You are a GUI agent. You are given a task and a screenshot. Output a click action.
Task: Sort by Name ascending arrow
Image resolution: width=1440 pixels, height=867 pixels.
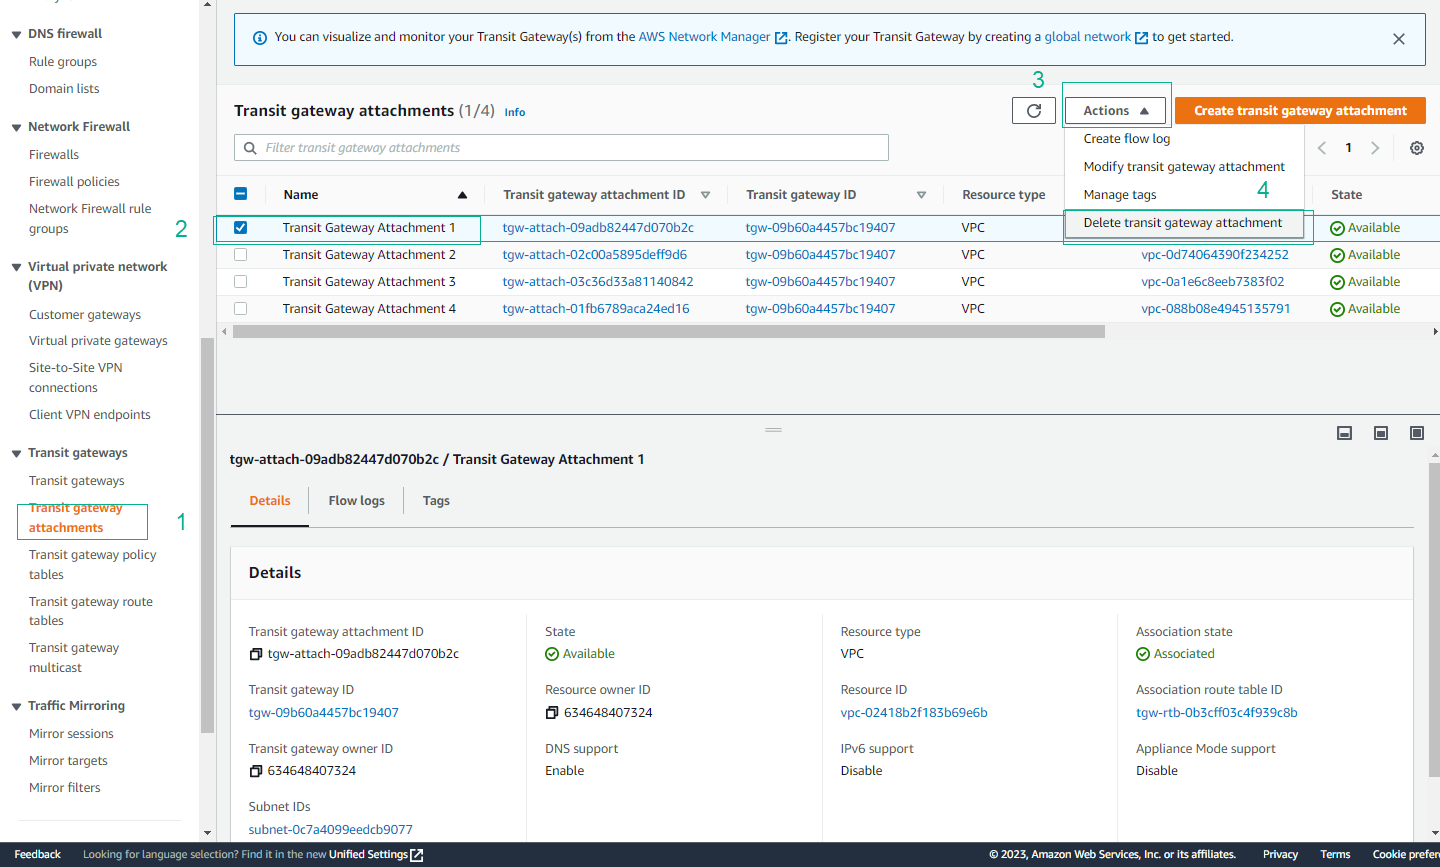coord(462,195)
